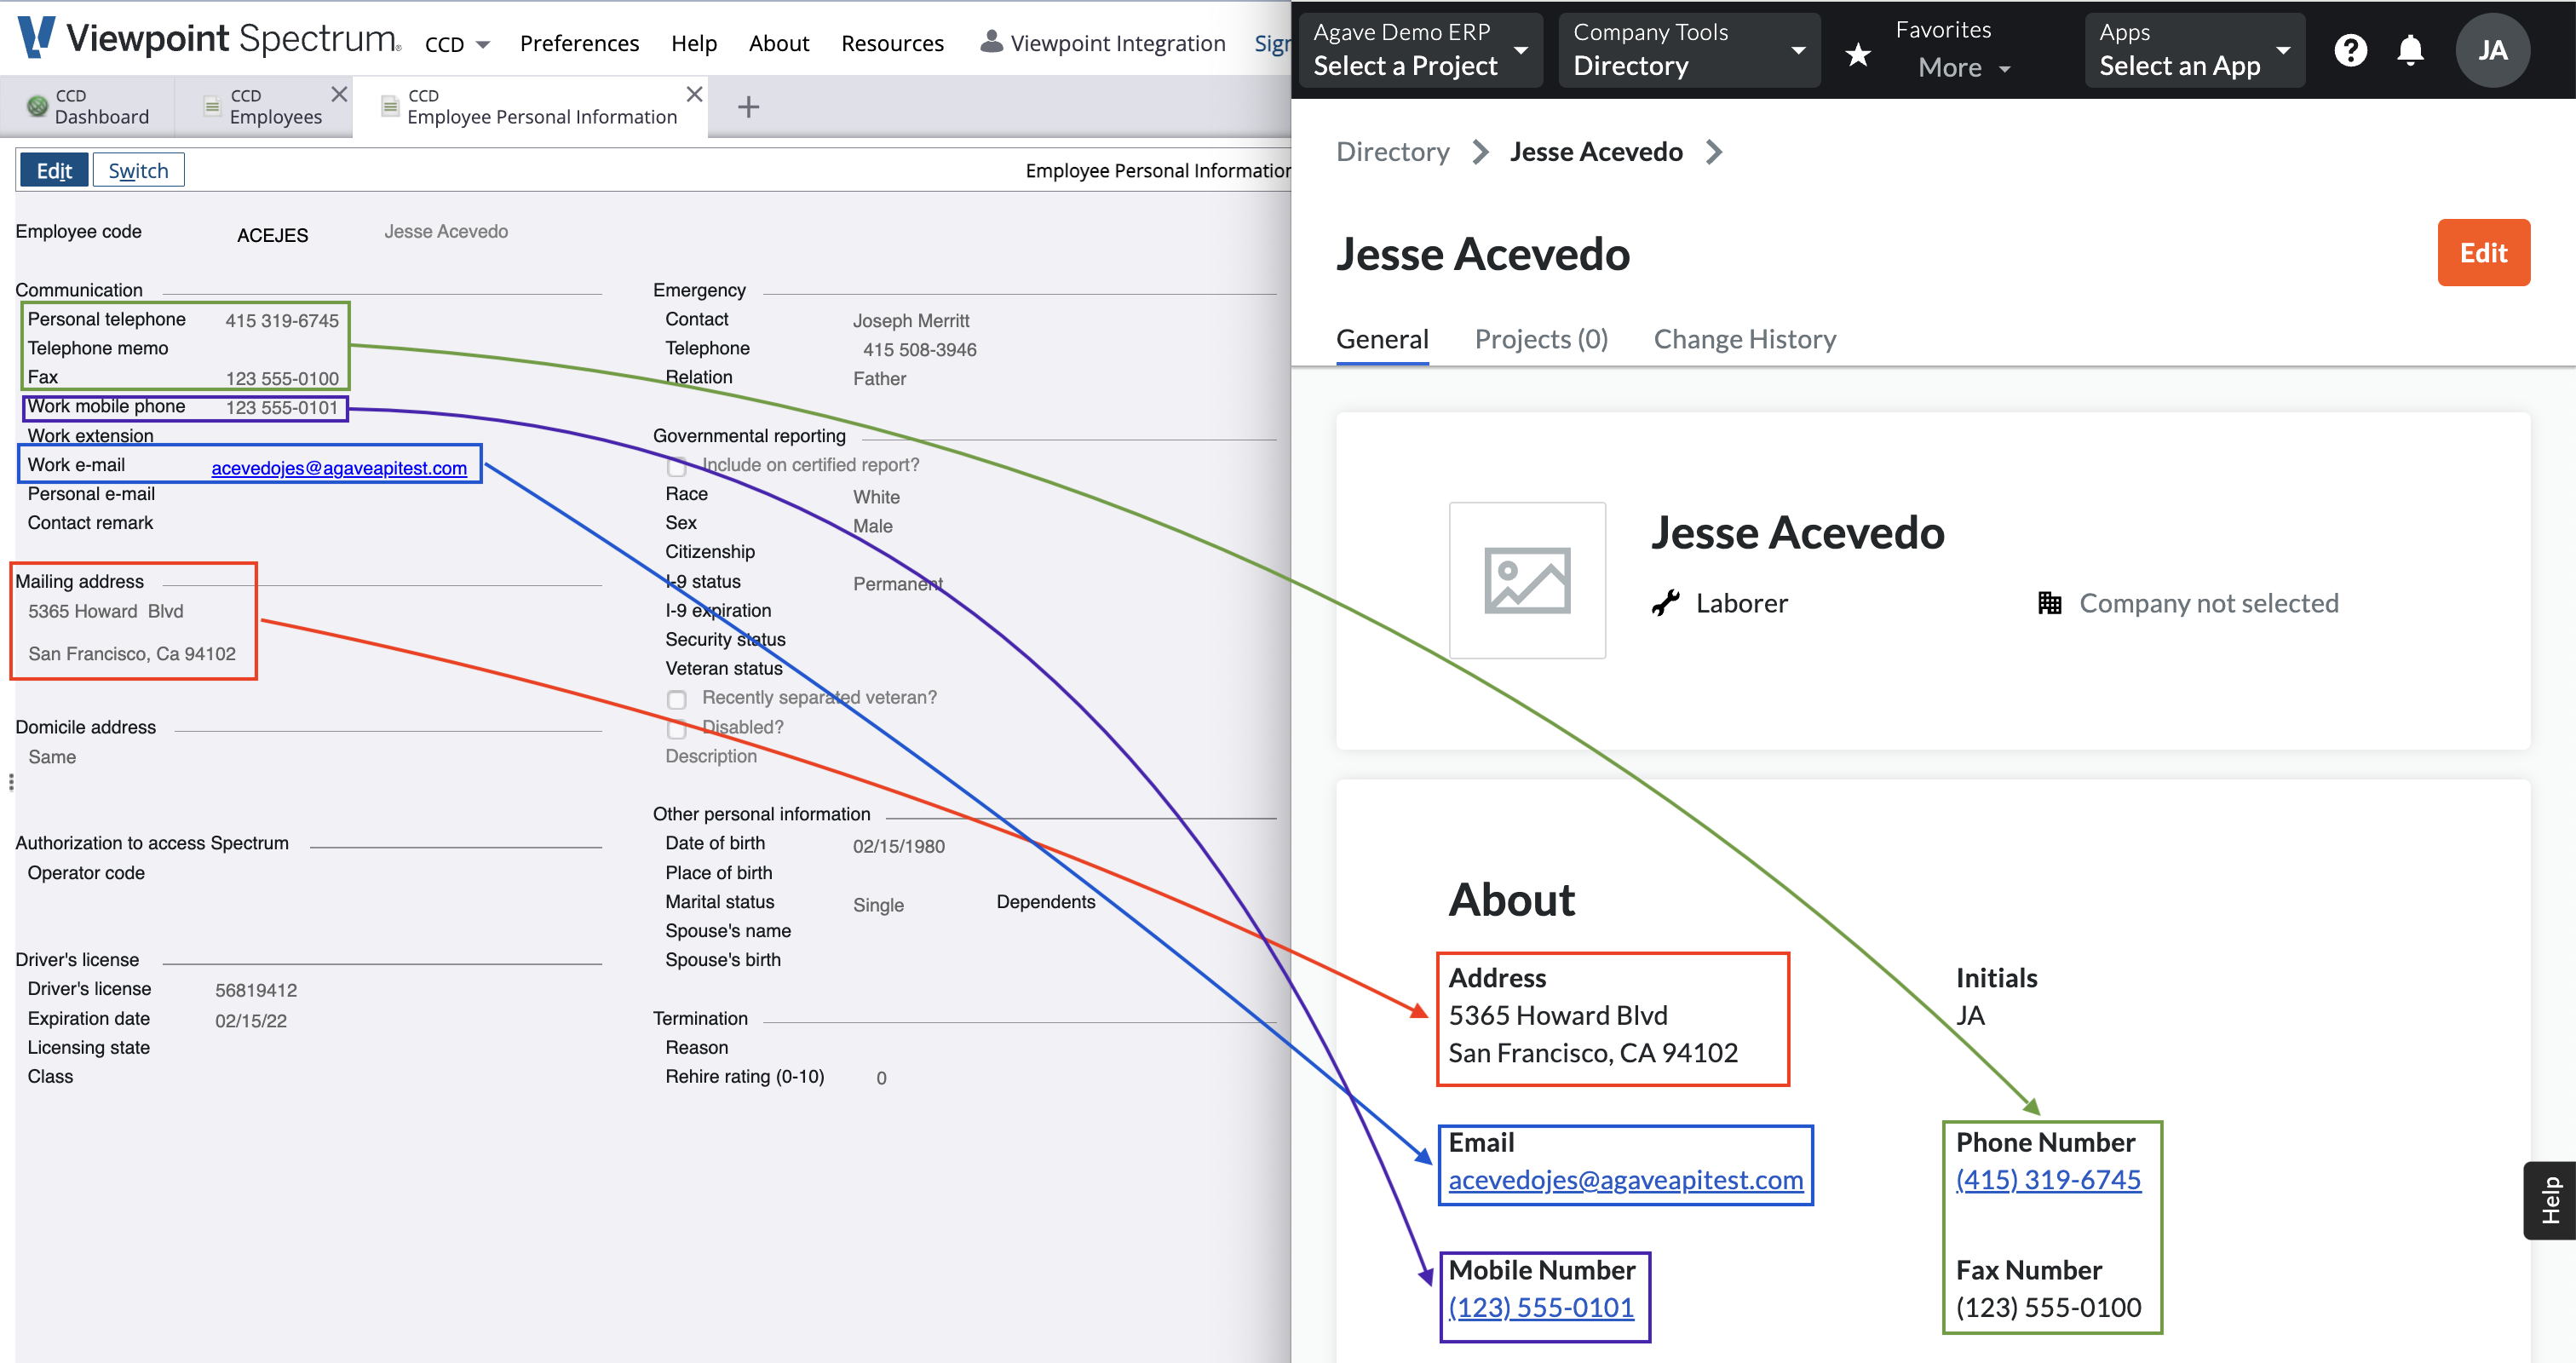Click the Marital status value Single
This screenshot has height=1363, width=2576.
(878, 905)
